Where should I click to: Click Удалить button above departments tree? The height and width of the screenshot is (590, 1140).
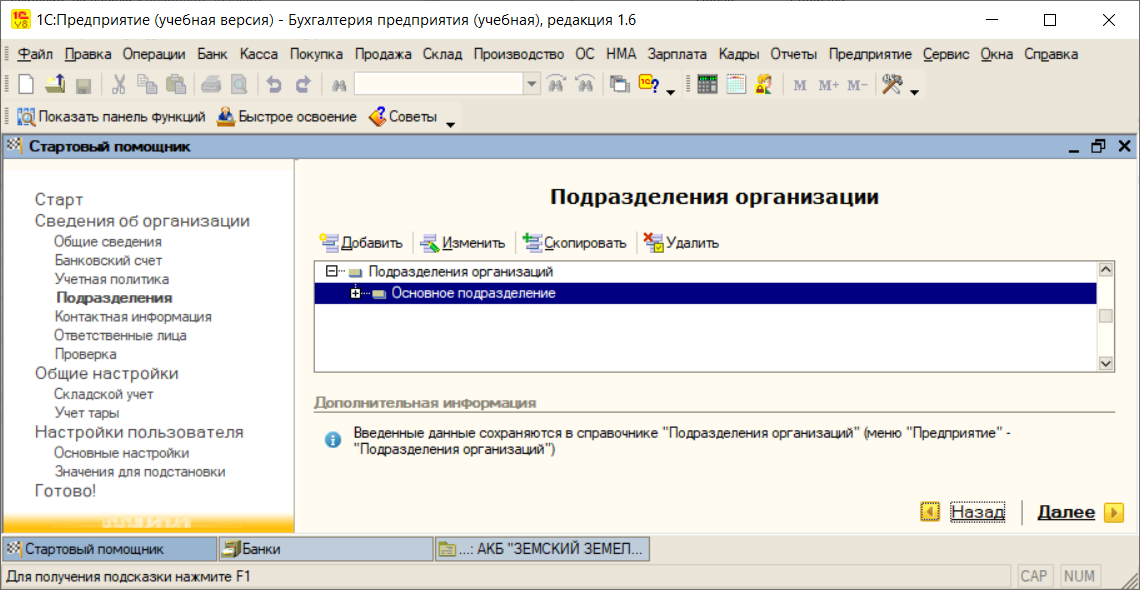682,243
